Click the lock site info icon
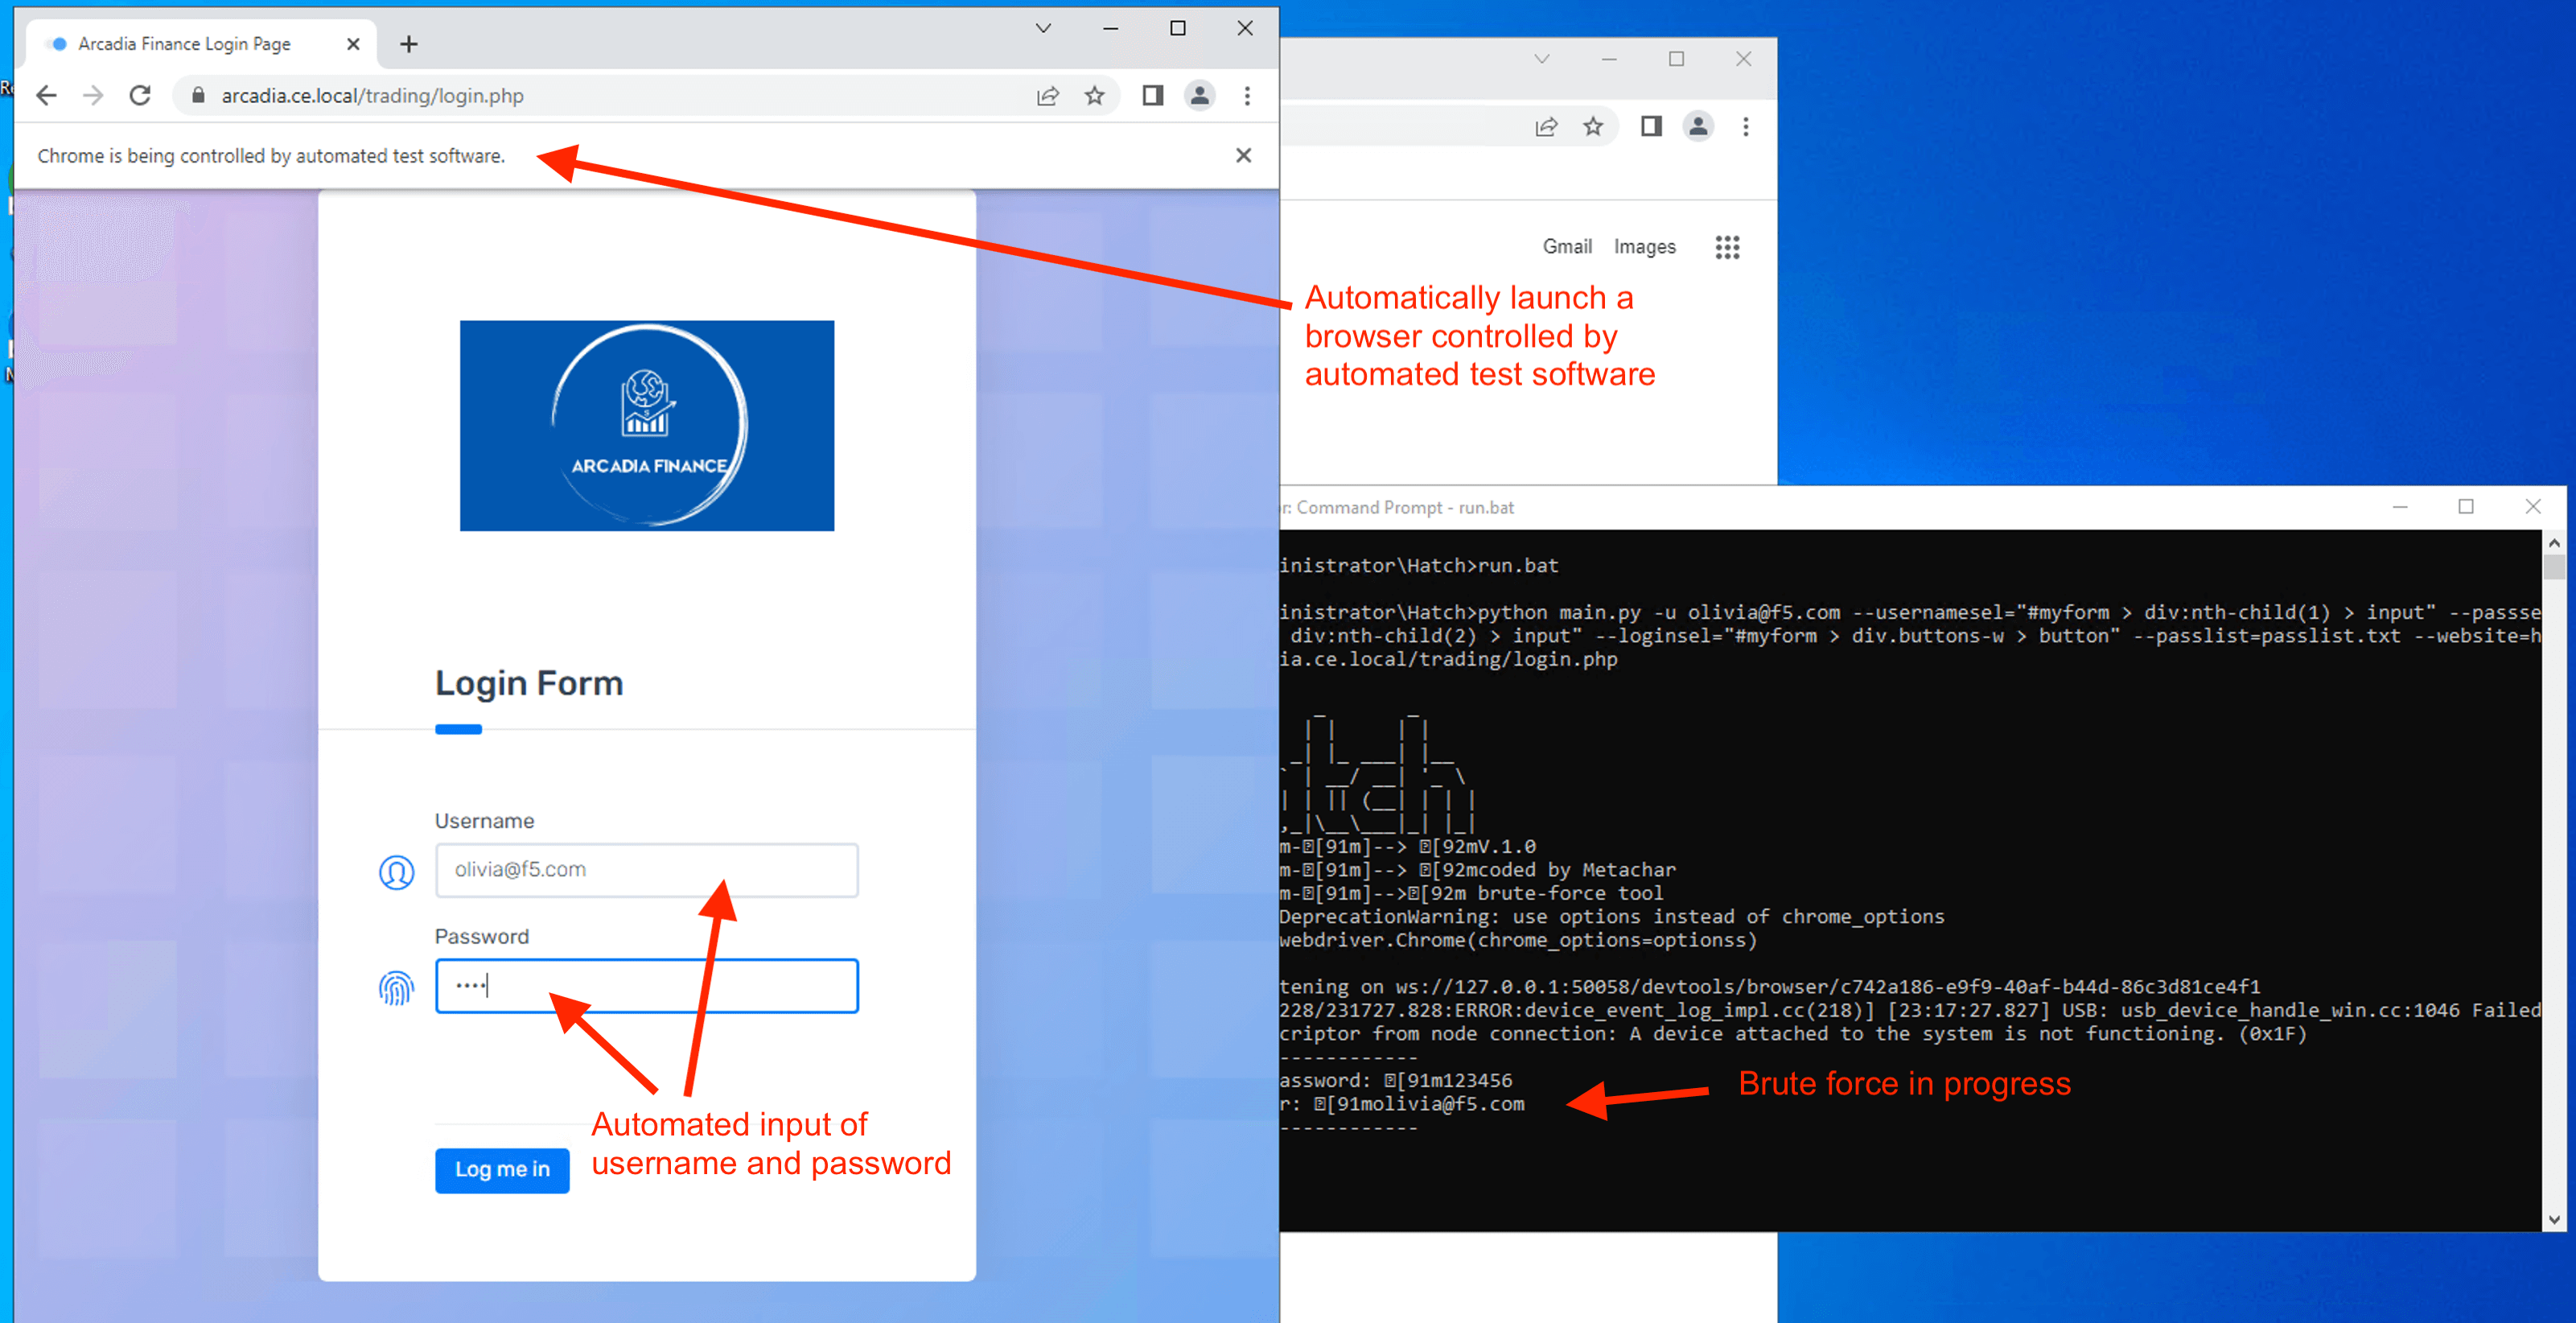This screenshot has width=2576, height=1323. (x=198, y=96)
